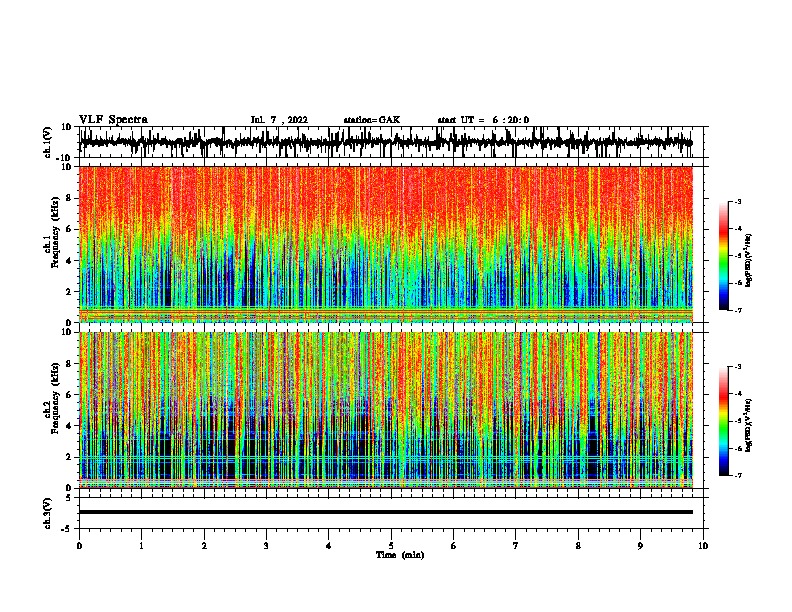Viewport: 792px width, 612px height.
Task: Select the date text "Jul 7, 2022"
Action: (x=279, y=120)
